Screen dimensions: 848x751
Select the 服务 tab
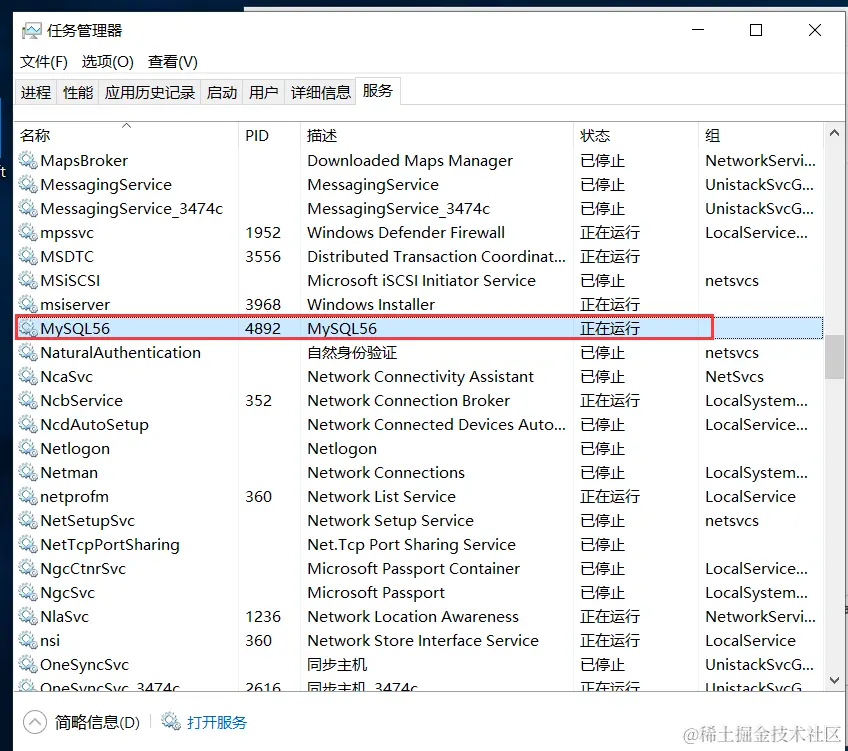377,91
